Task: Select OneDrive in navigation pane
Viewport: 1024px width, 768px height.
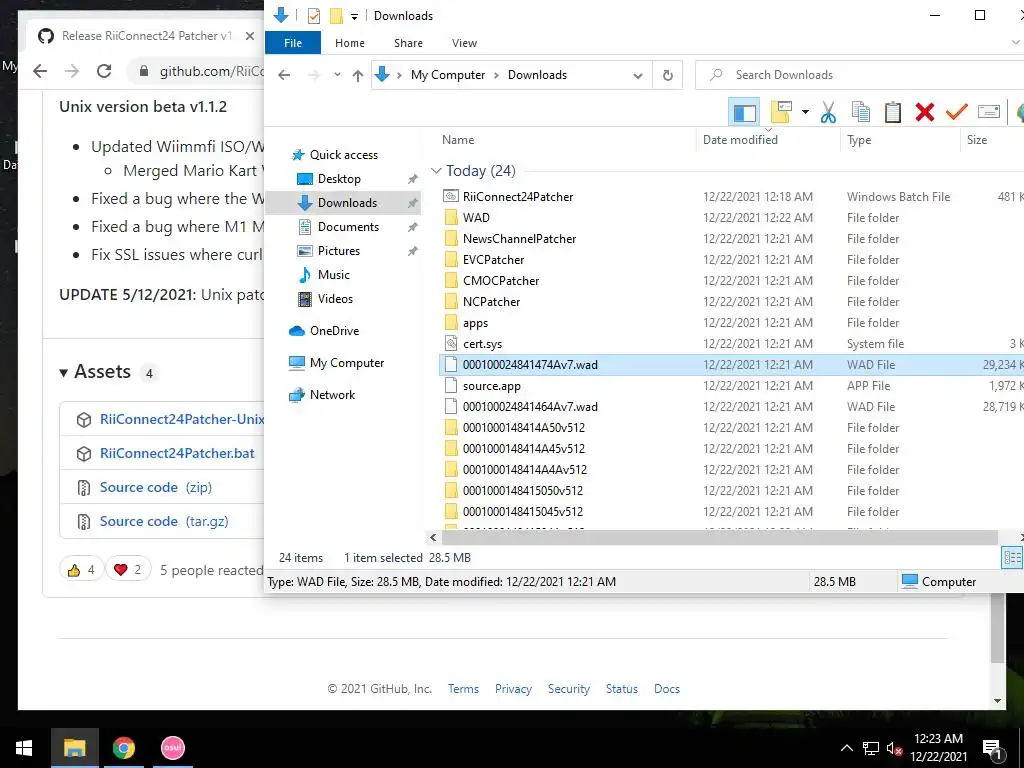Action: (334, 331)
